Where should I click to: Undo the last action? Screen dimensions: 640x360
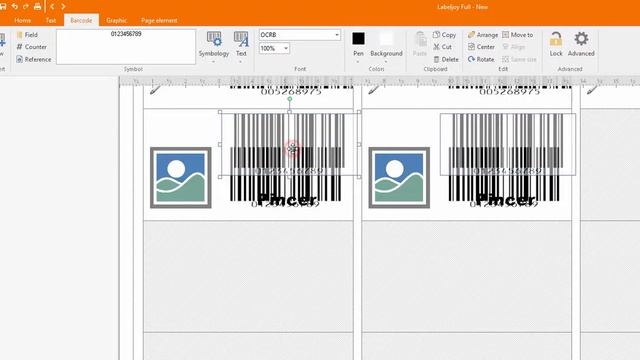pyautogui.click(x=15, y=7)
